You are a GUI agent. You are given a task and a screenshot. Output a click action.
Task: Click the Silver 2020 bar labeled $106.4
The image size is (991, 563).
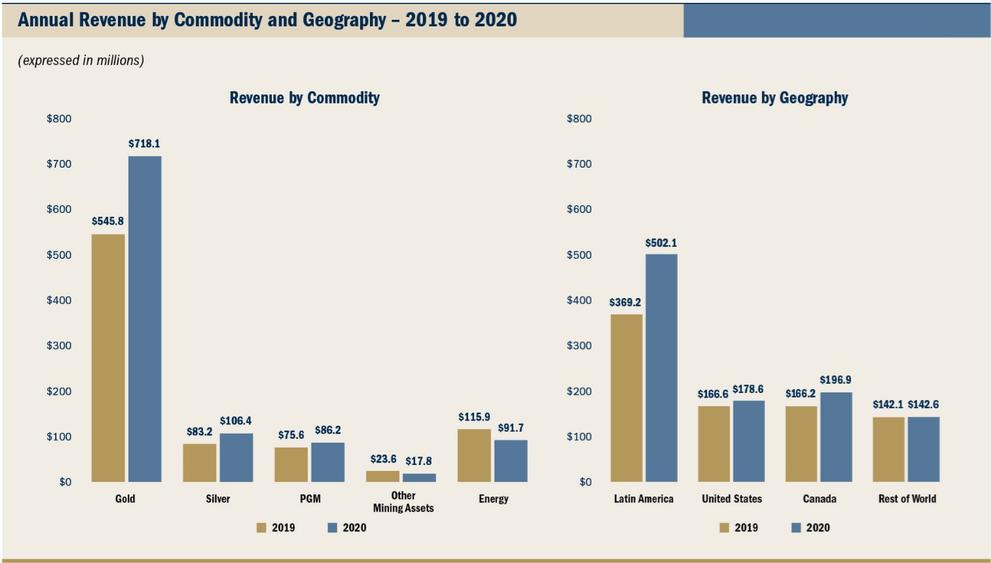coord(236,457)
